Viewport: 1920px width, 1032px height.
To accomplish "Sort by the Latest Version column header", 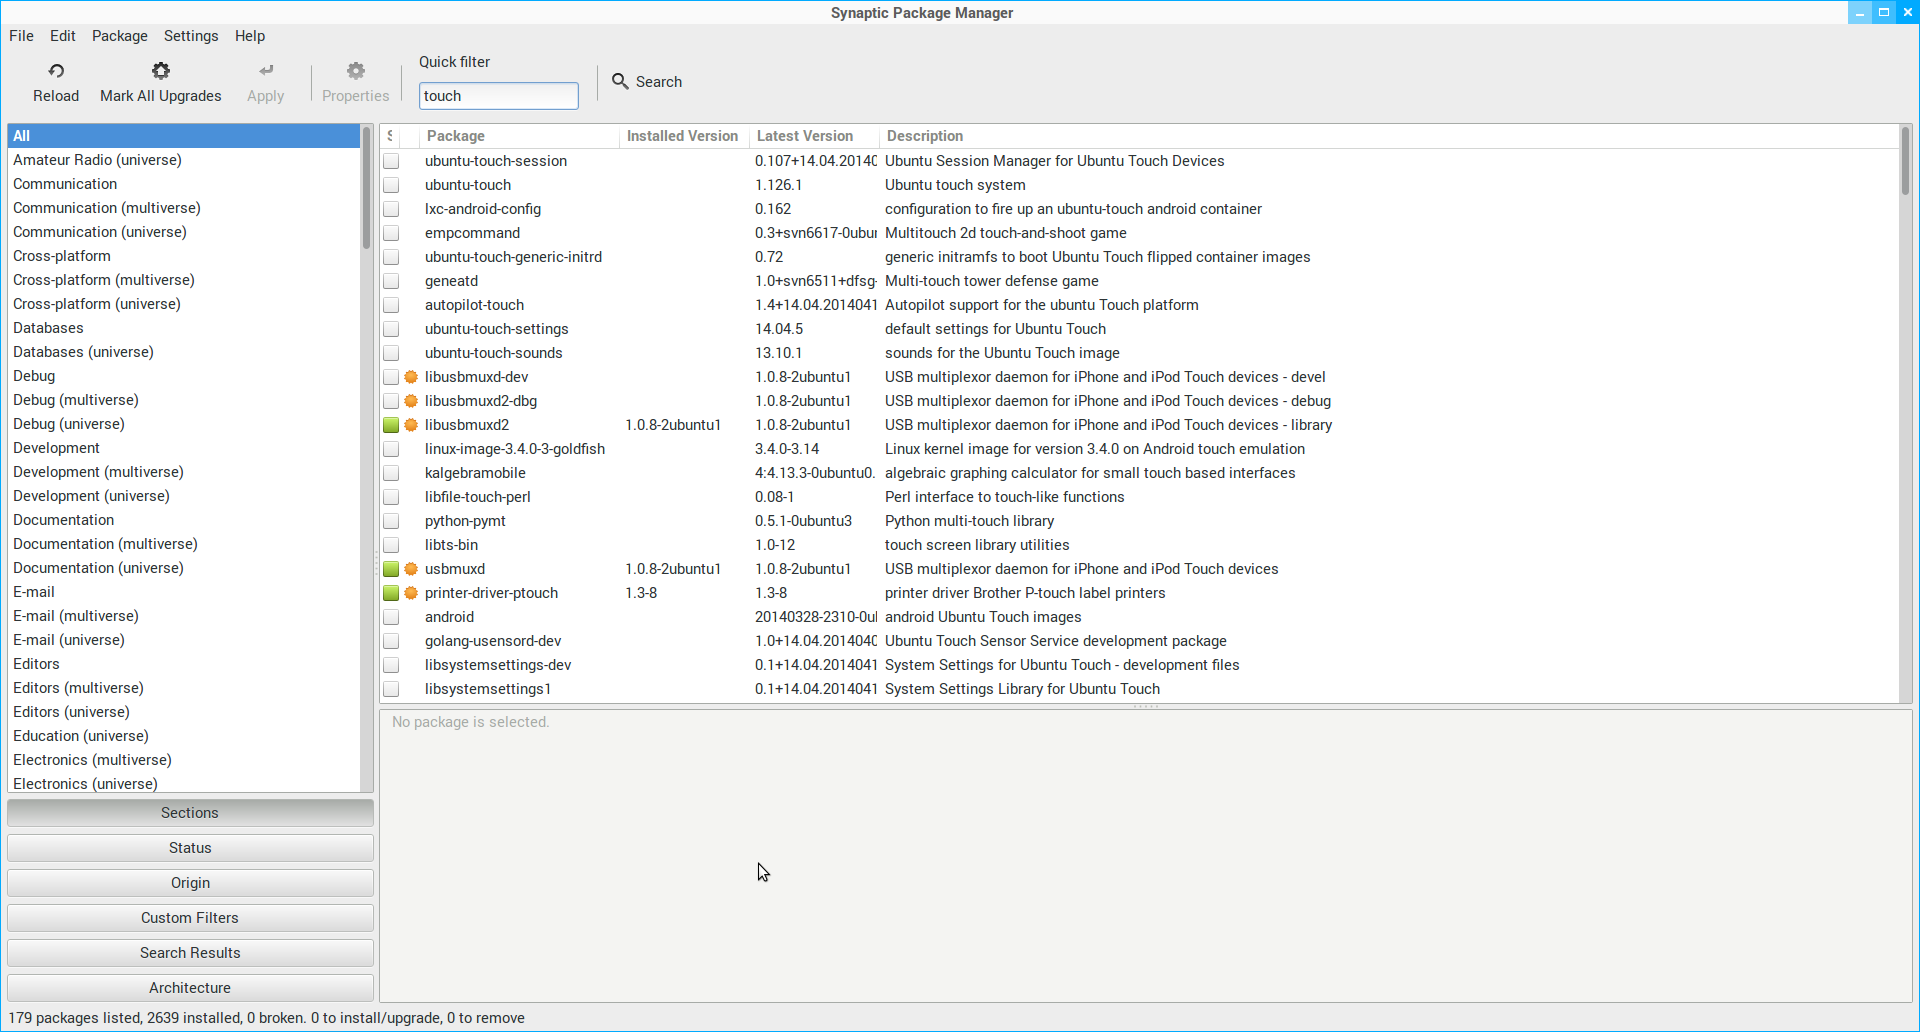I will click(x=805, y=136).
